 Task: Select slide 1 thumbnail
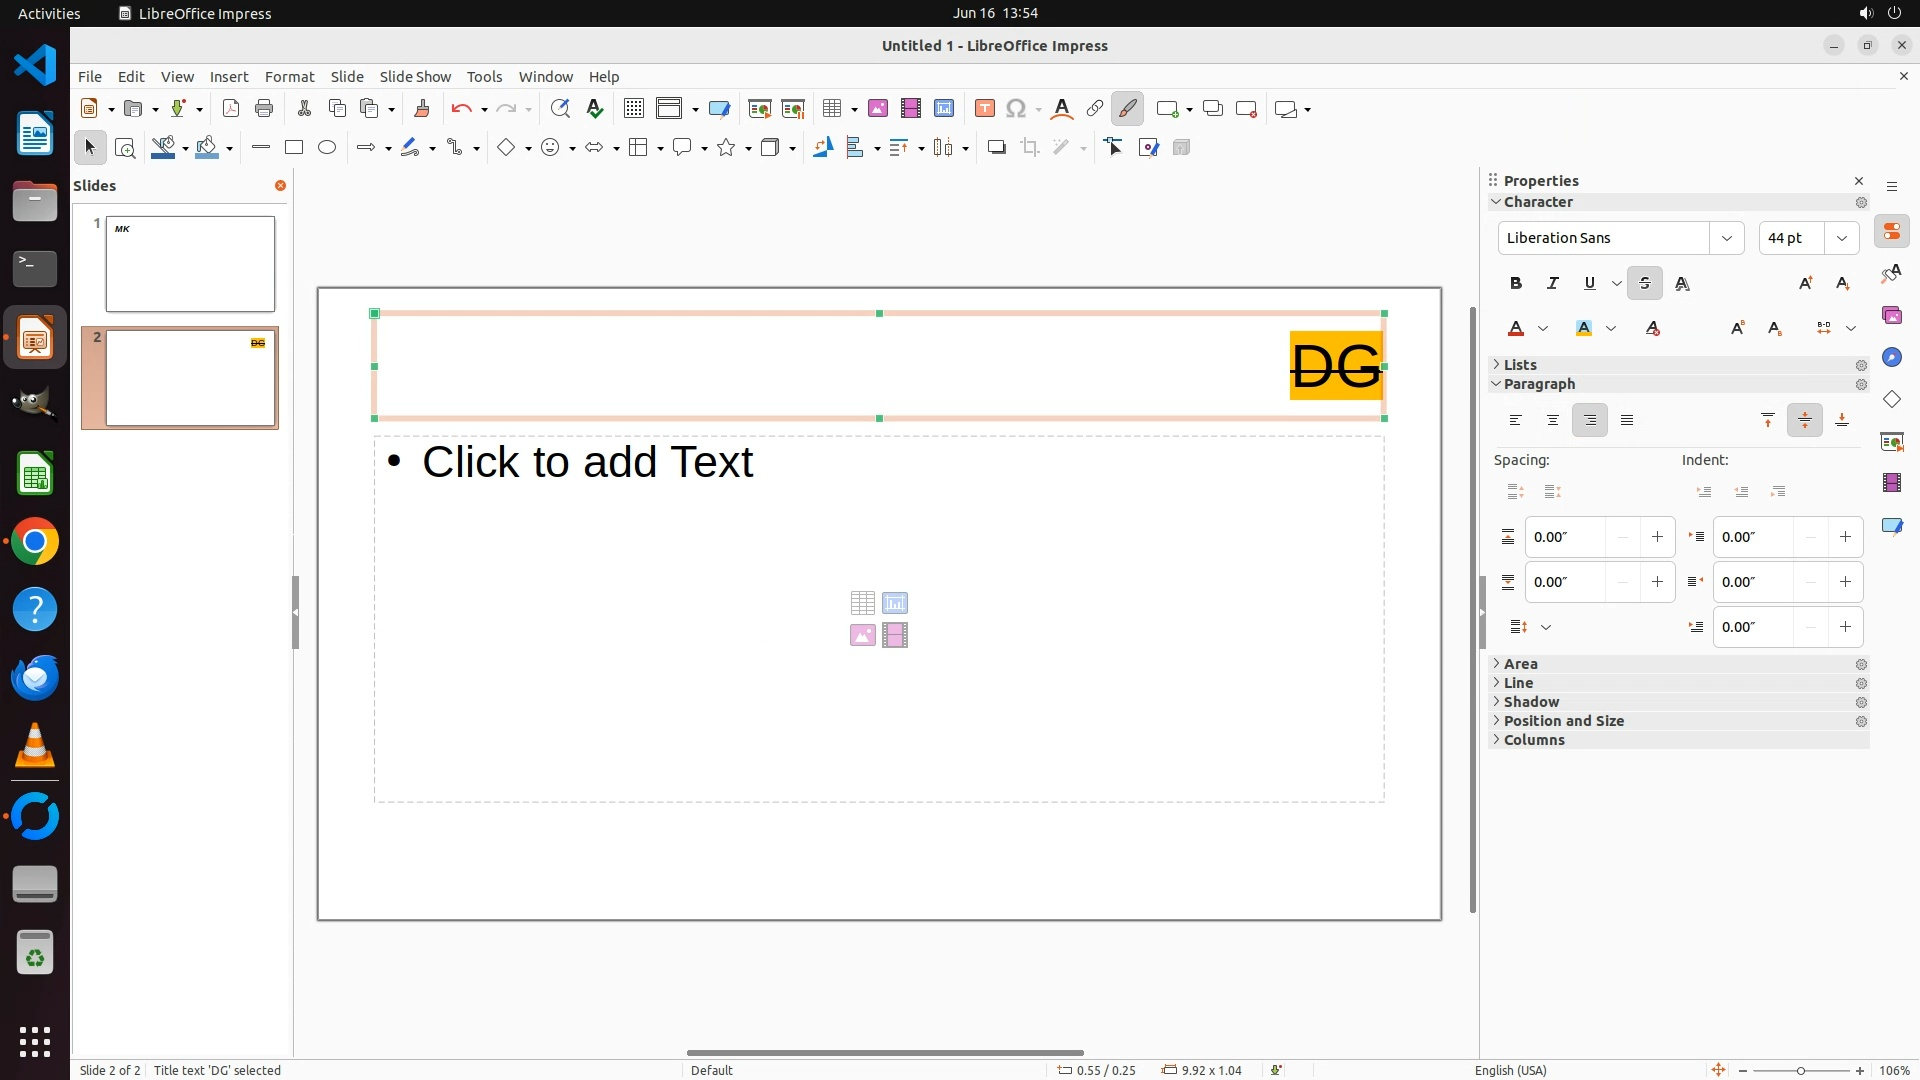[190, 264]
